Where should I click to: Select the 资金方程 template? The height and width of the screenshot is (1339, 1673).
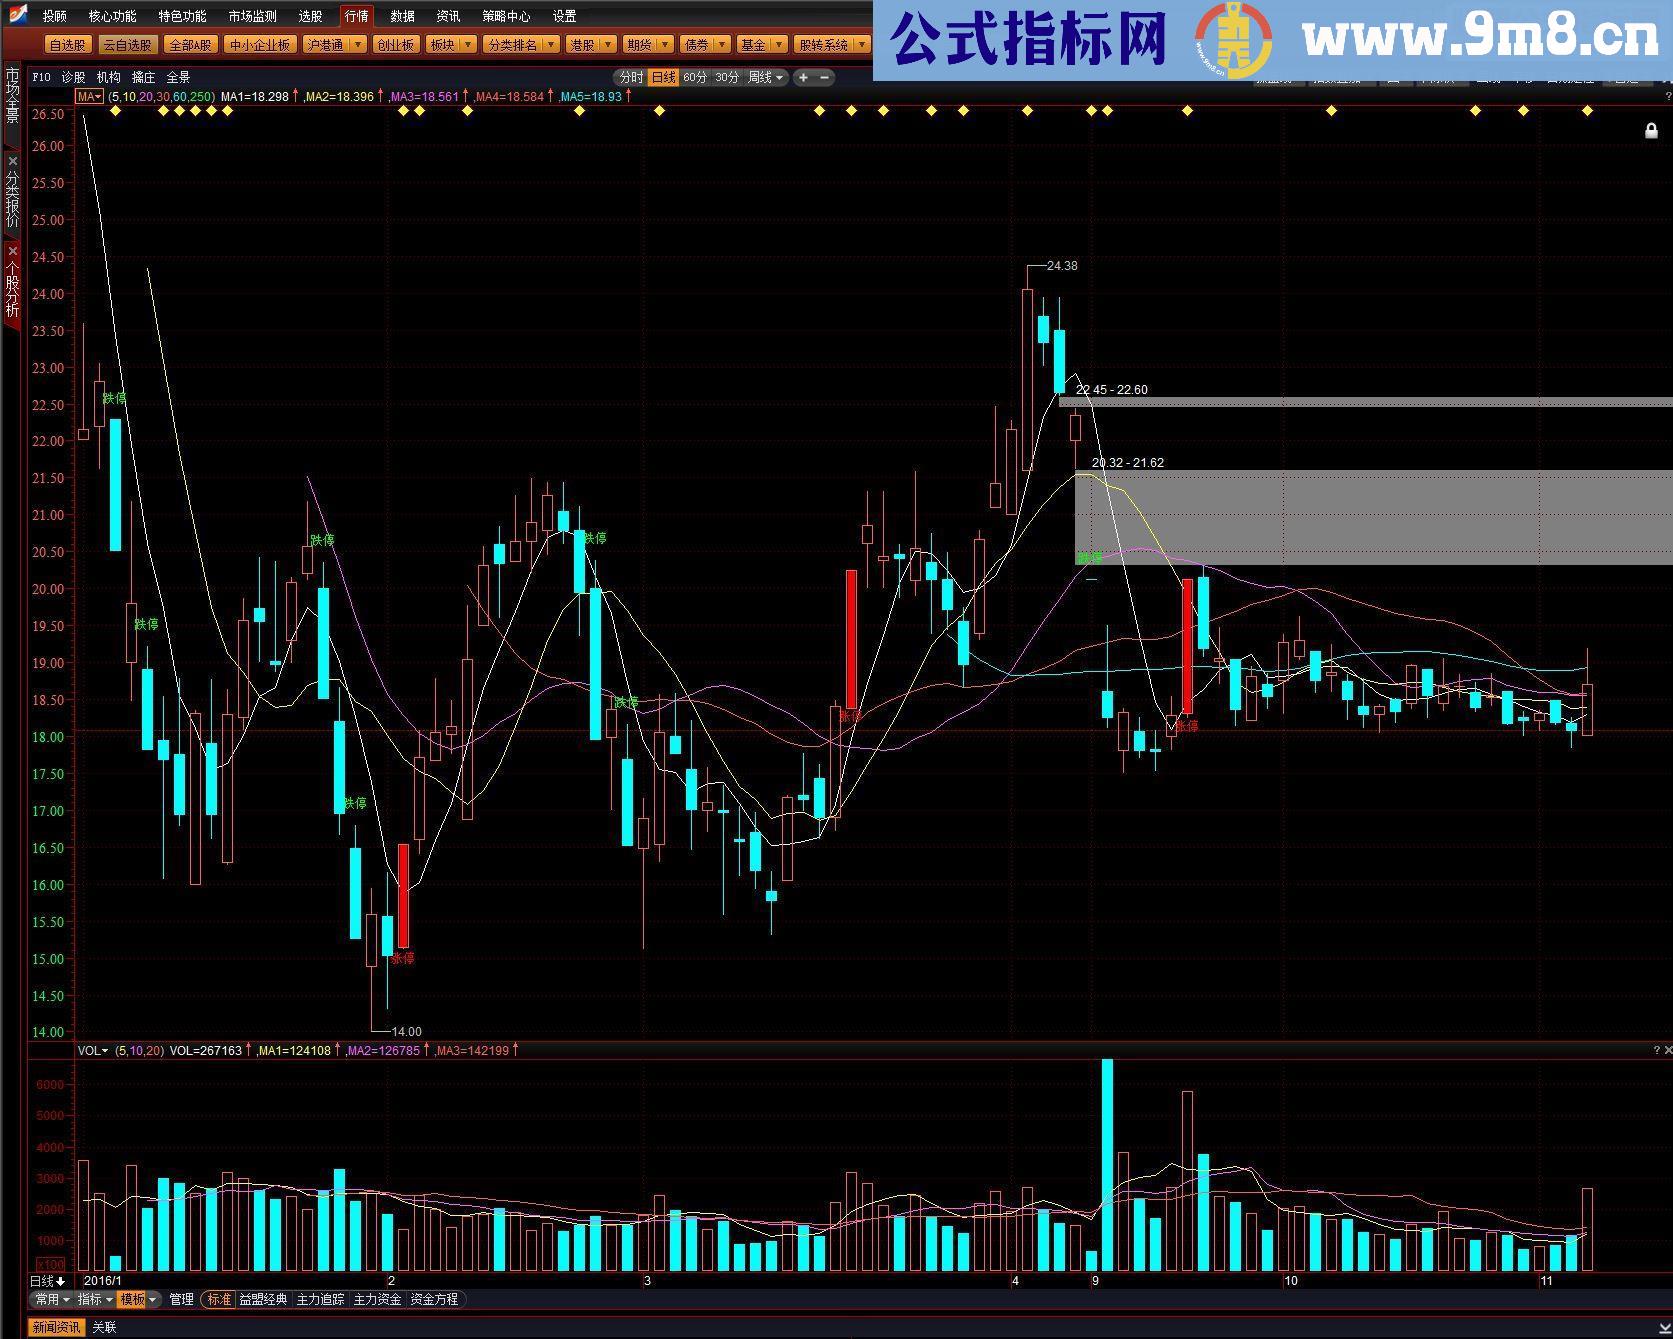coord(434,1299)
